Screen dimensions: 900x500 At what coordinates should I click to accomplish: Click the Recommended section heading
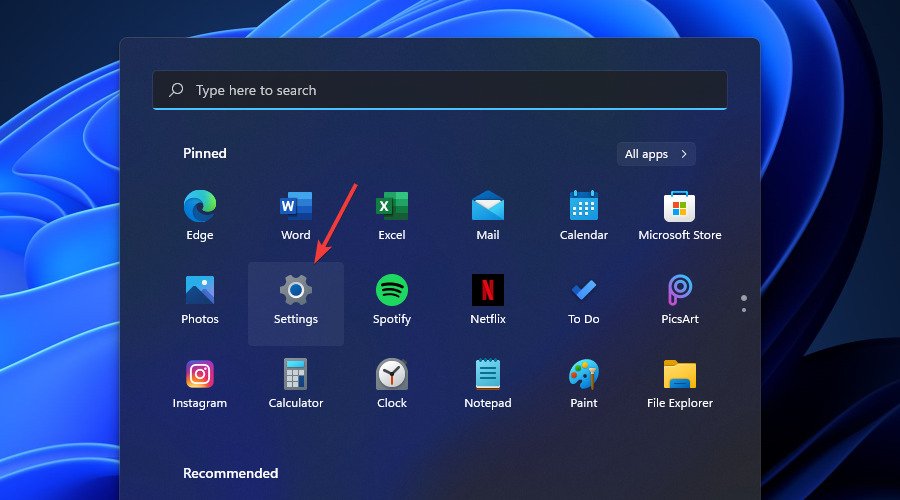pos(231,473)
